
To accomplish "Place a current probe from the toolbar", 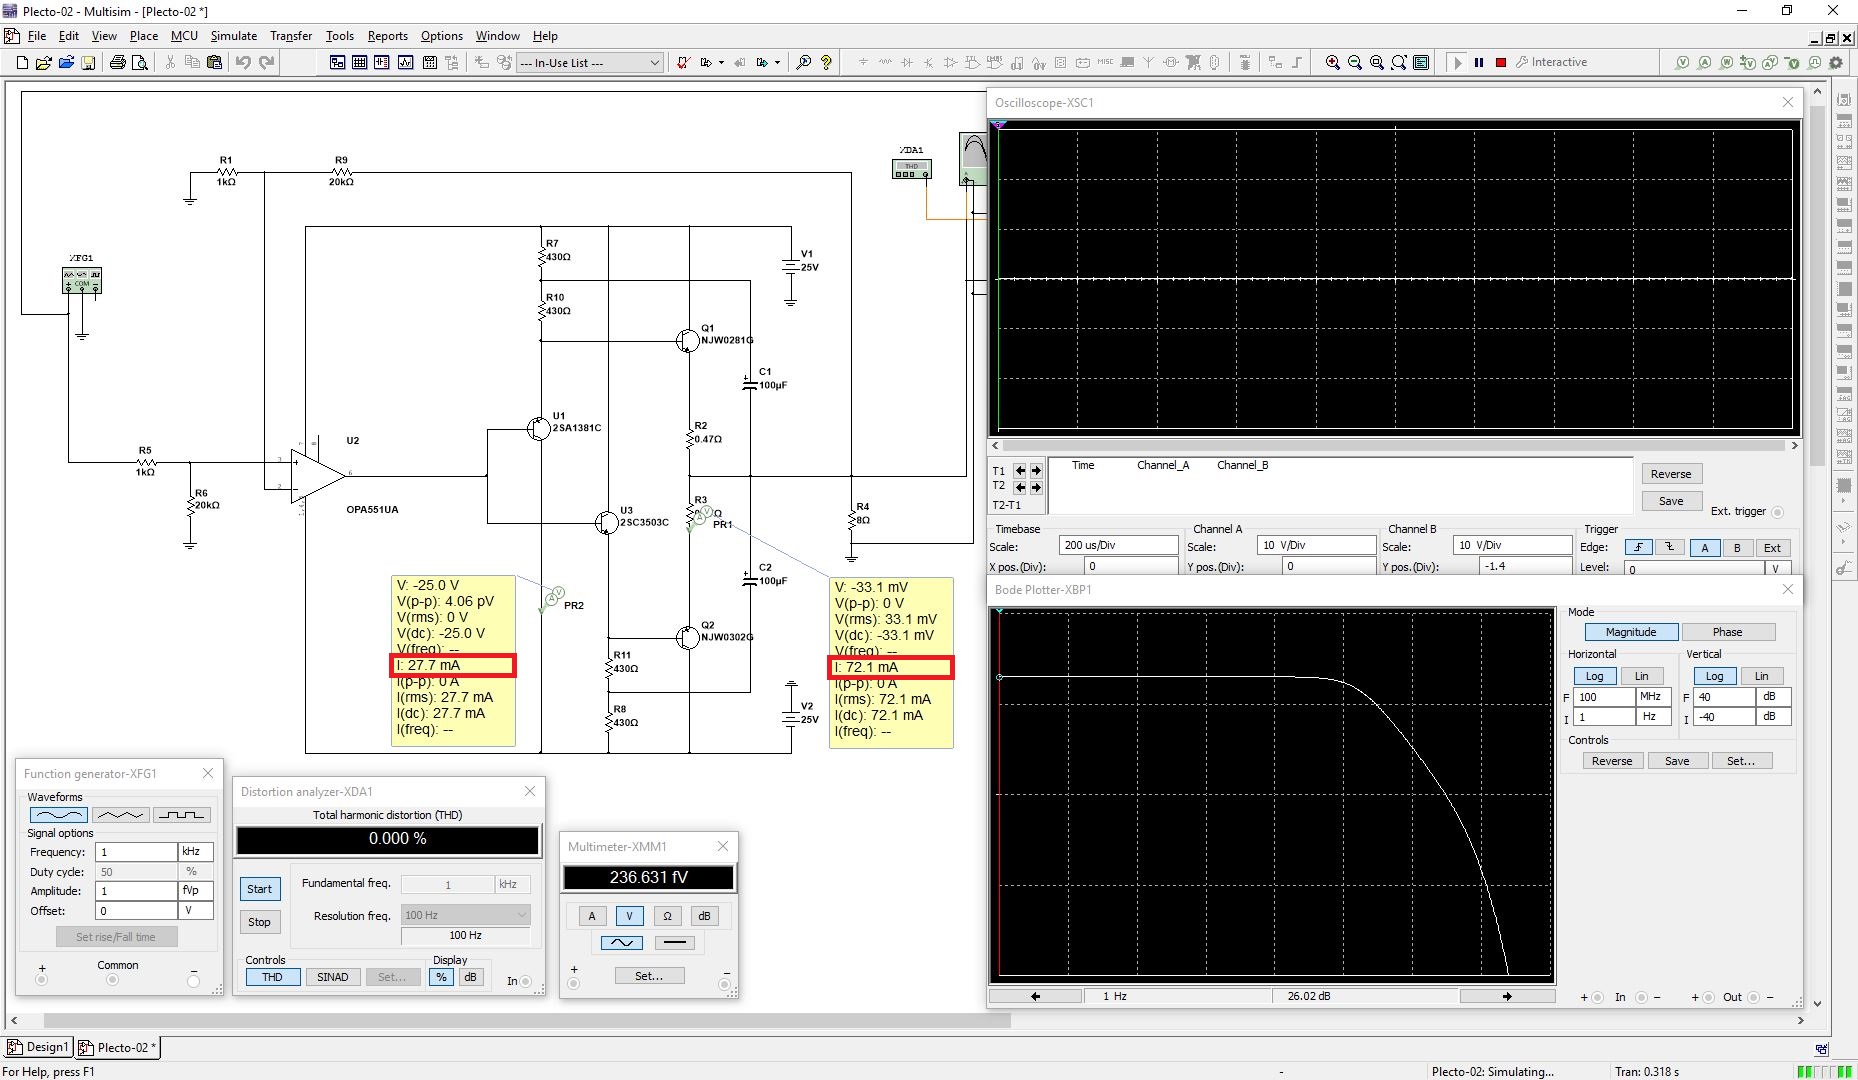I will pyautogui.click(x=1705, y=62).
